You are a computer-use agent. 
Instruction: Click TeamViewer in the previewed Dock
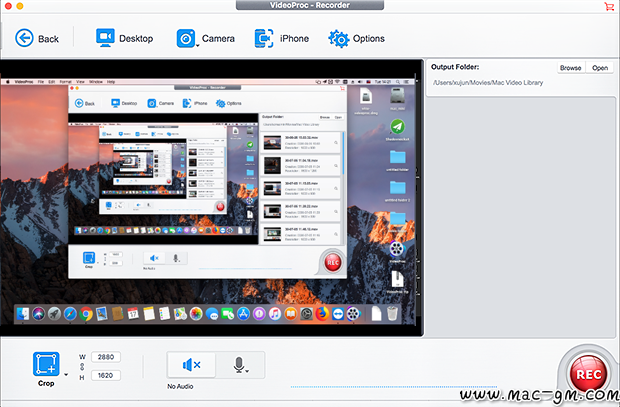[338, 314]
